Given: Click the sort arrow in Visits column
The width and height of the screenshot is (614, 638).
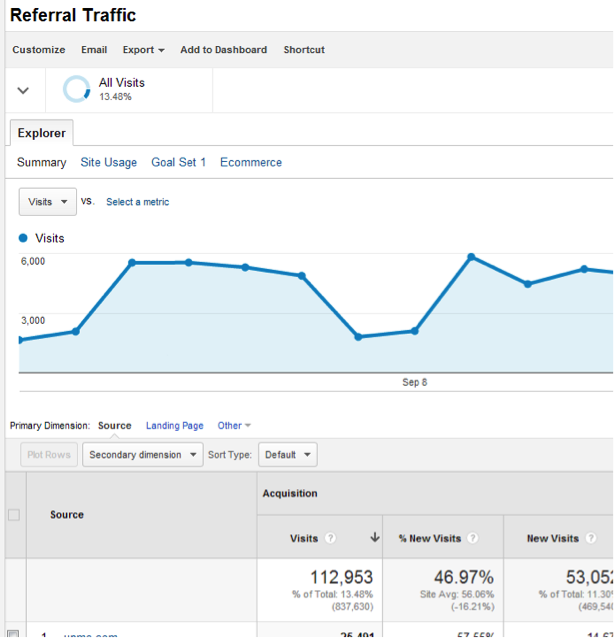Looking at the screenshot, I should pyautogui.click(x=375, y=538).
